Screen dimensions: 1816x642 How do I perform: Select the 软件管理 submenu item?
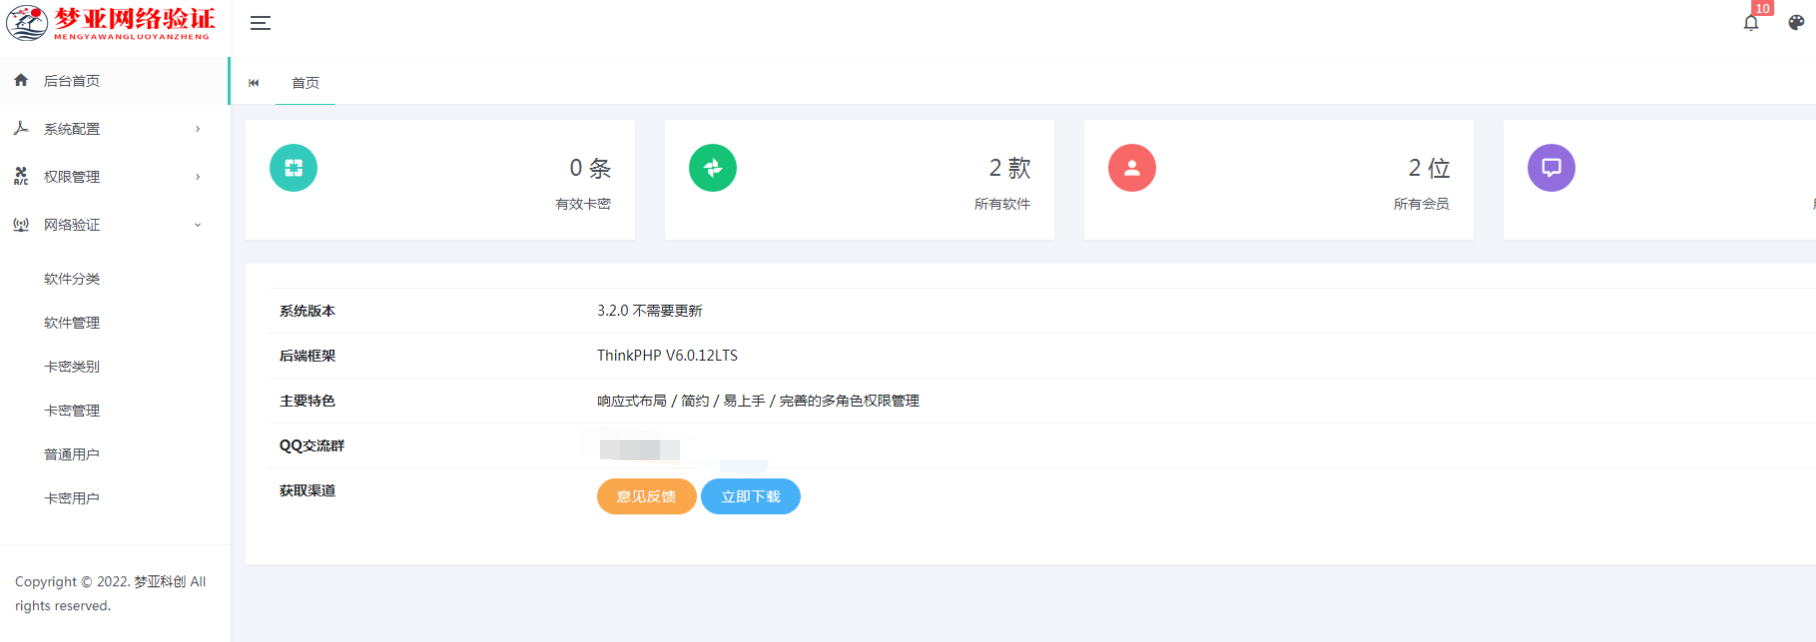(x=72, y=323)
